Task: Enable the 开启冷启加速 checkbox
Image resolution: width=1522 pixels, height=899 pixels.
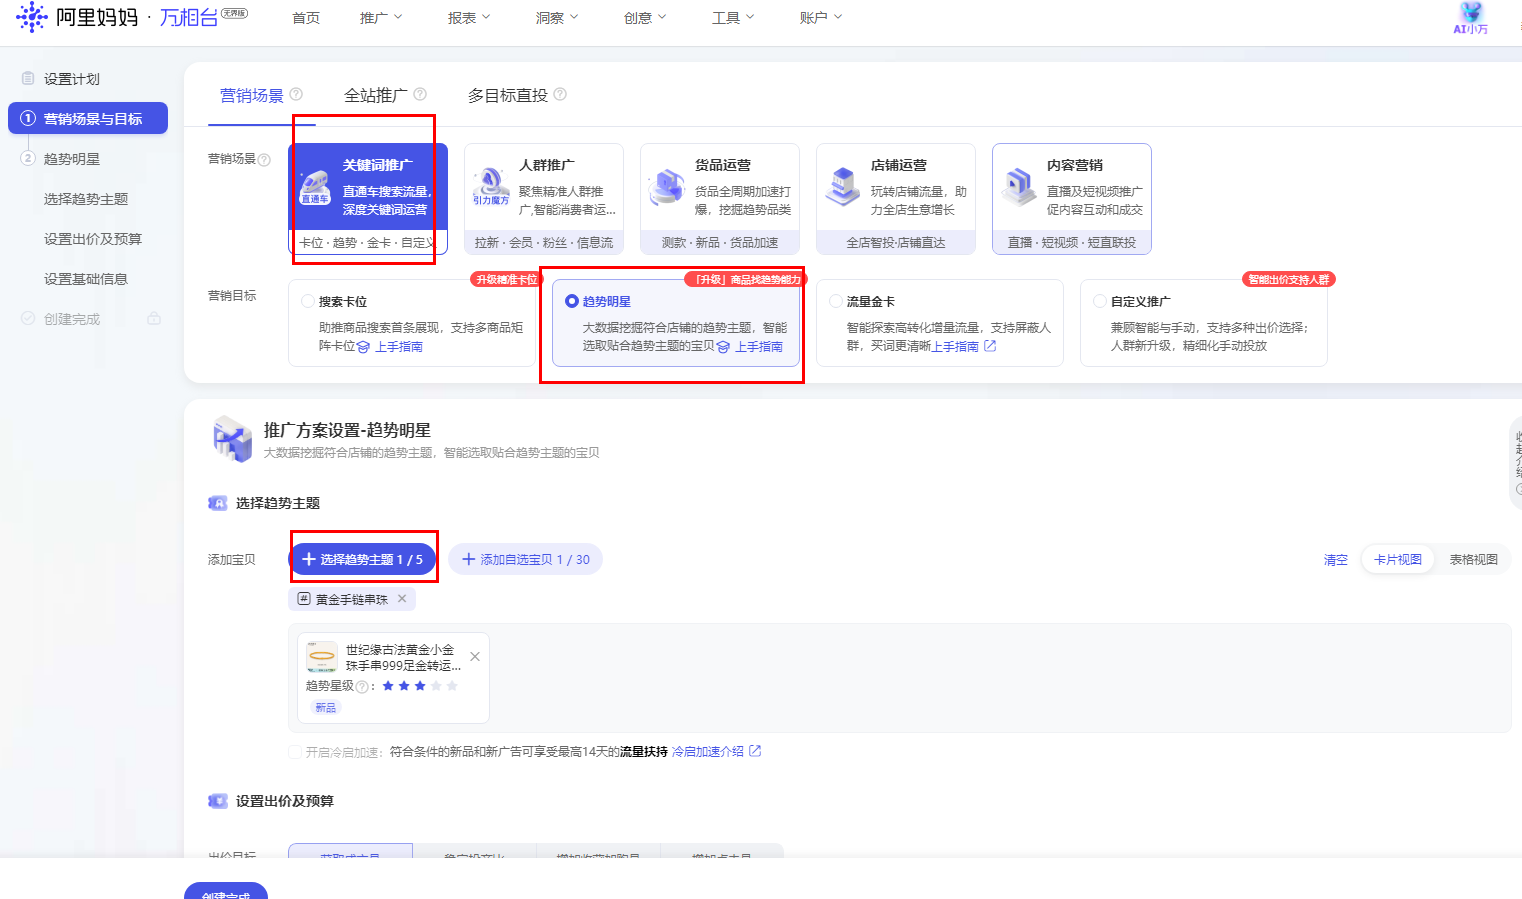Action: click(295, 752)
